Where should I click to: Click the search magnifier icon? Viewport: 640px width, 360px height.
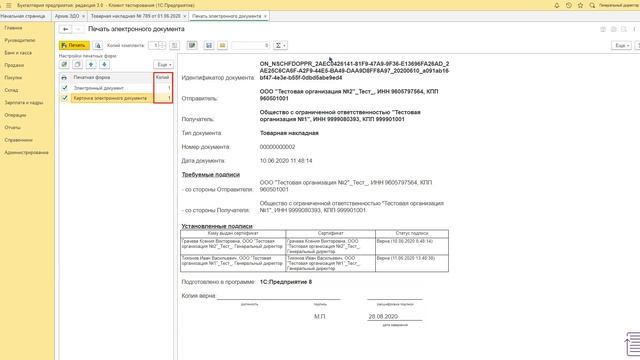(x=592, y=5)
